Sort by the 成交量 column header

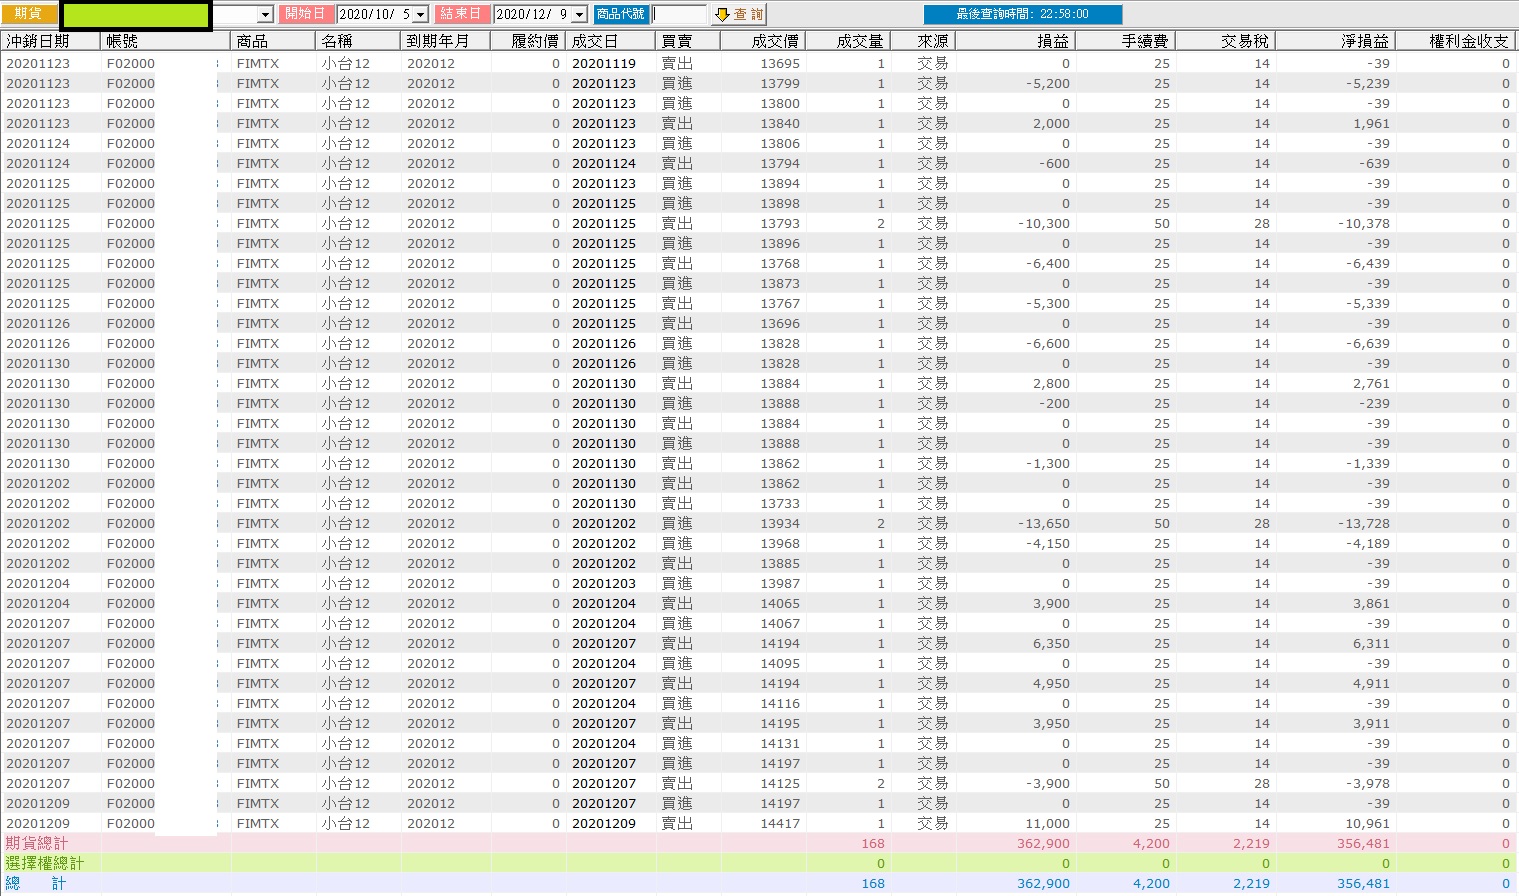(847, 41)
